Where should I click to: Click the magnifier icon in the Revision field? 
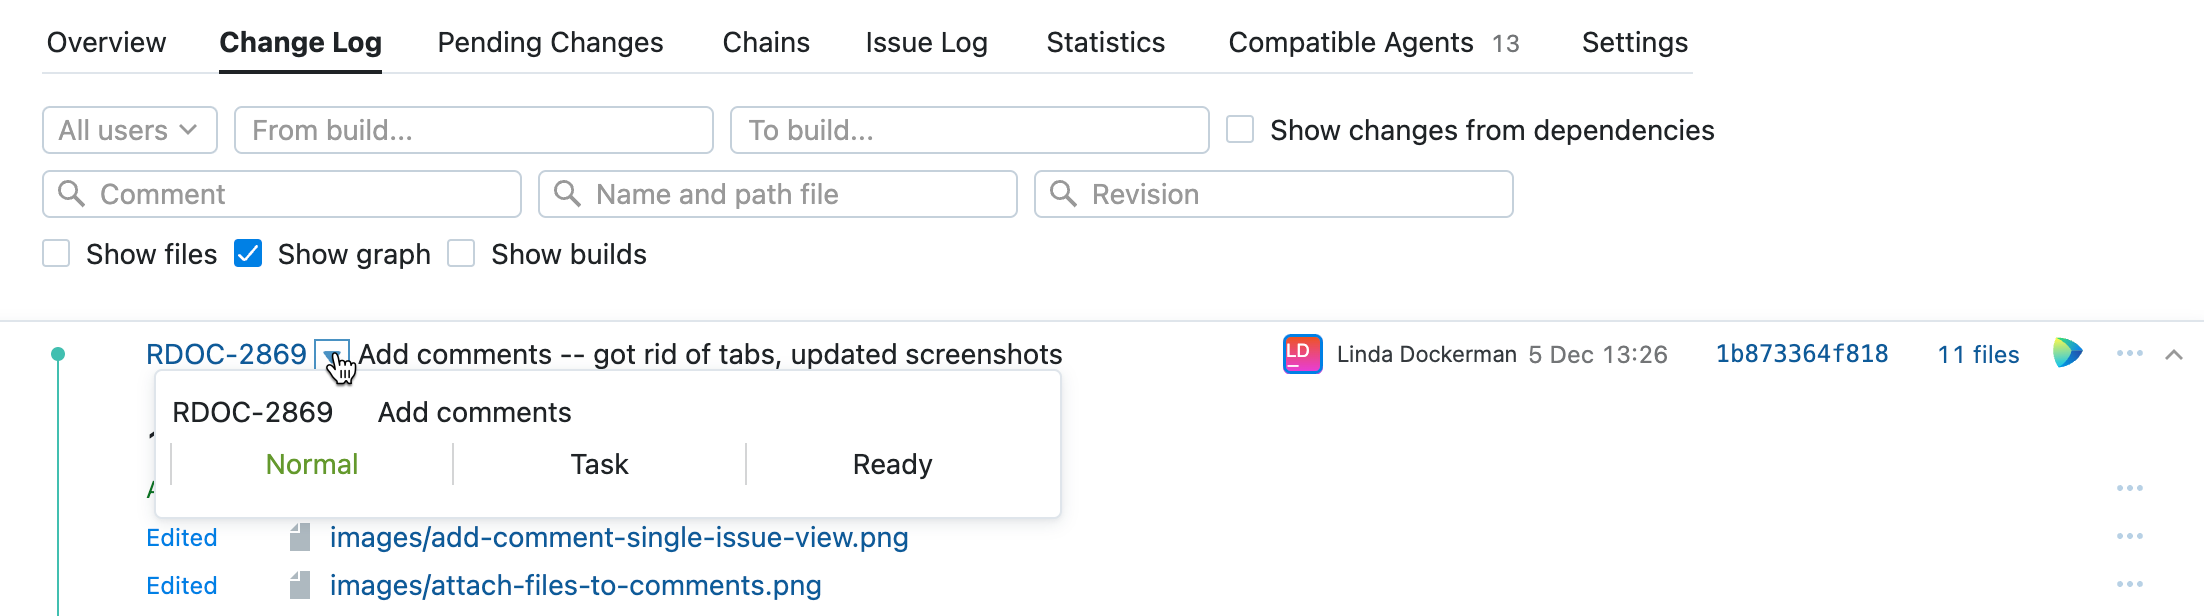pos(1063,194)
